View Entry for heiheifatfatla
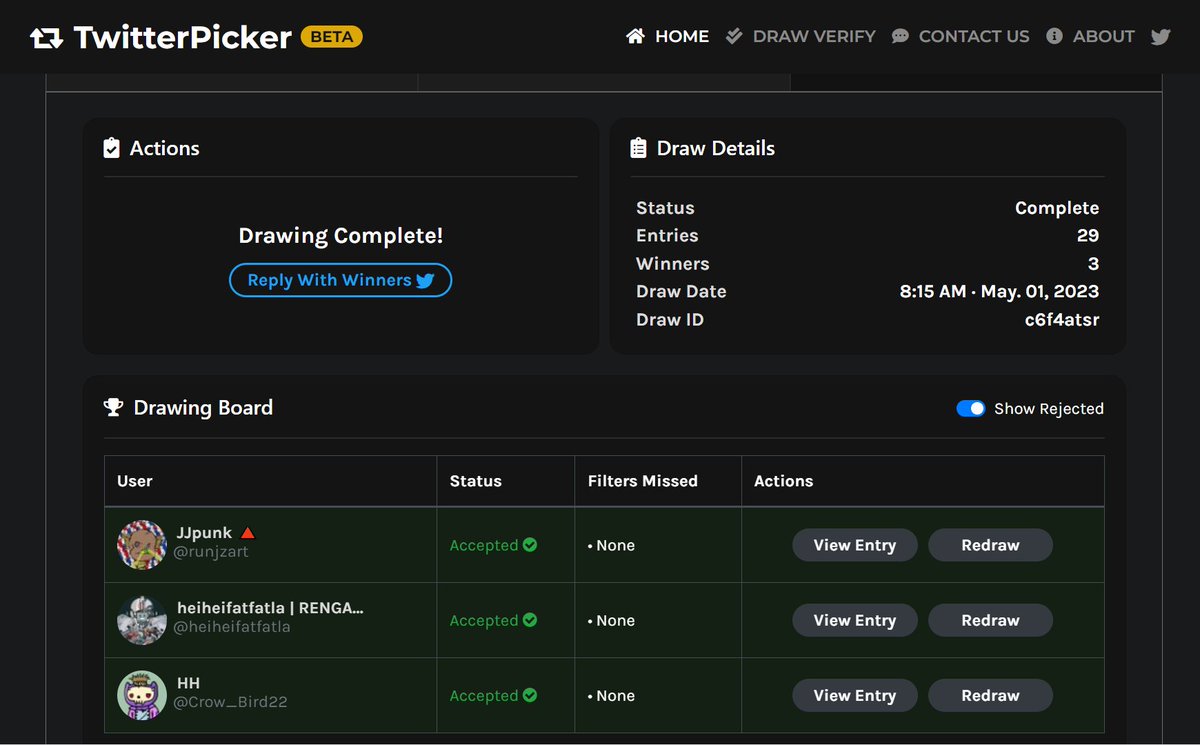The width and height of the screenshot is (1200, 745). [855, 620]
